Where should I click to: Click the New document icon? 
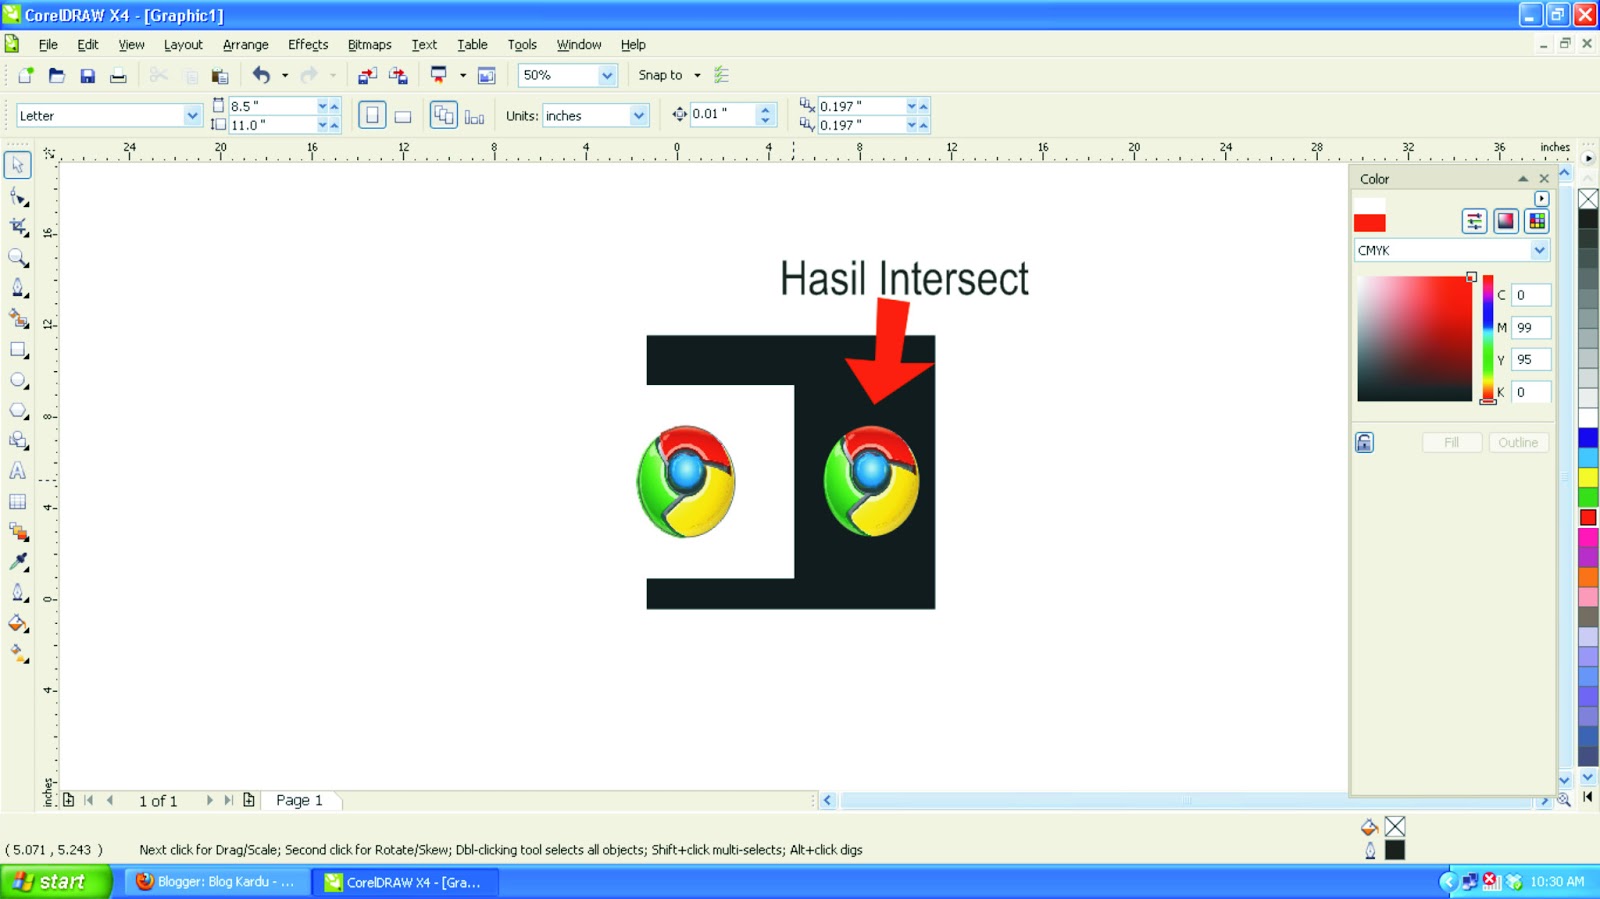coord(25,75)
